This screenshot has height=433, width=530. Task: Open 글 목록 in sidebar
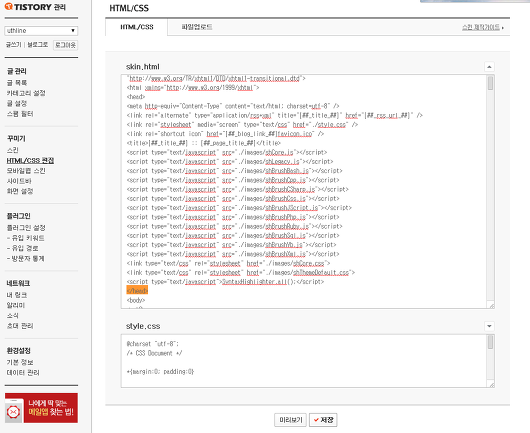(x=17, y=83)
